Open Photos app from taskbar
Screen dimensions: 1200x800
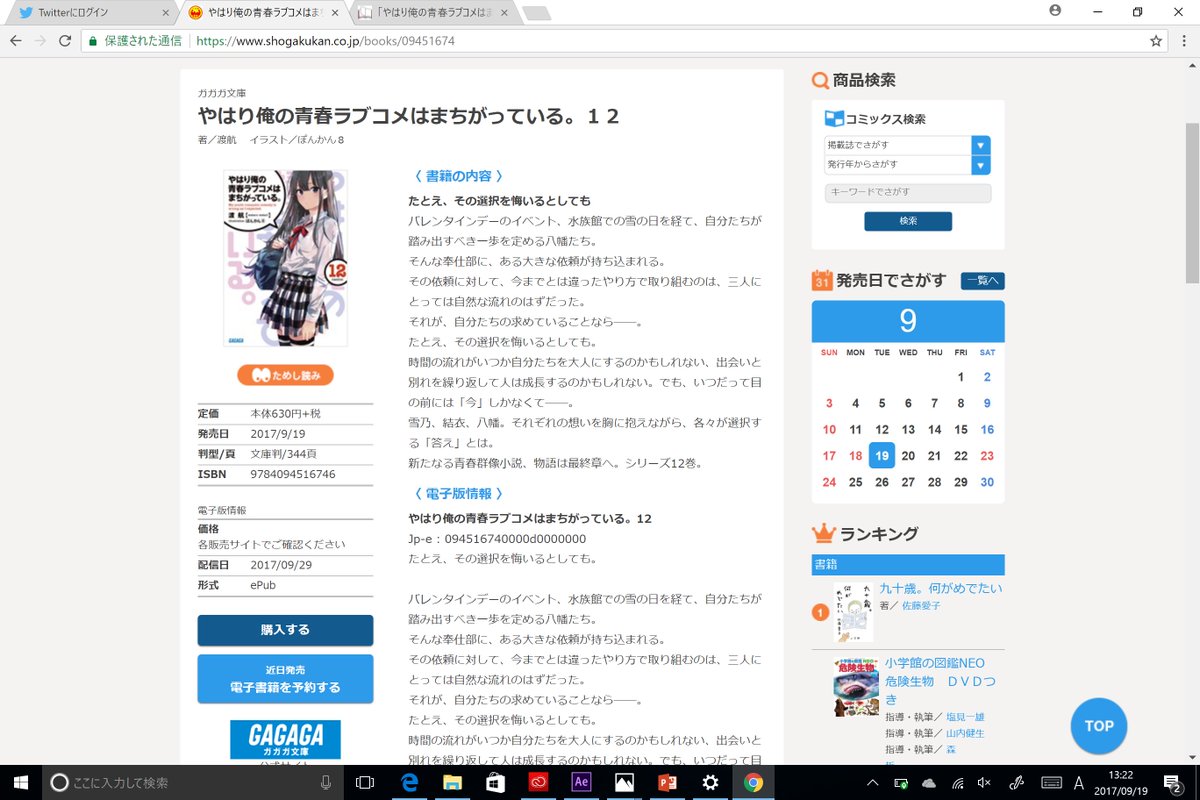point(624,782)
